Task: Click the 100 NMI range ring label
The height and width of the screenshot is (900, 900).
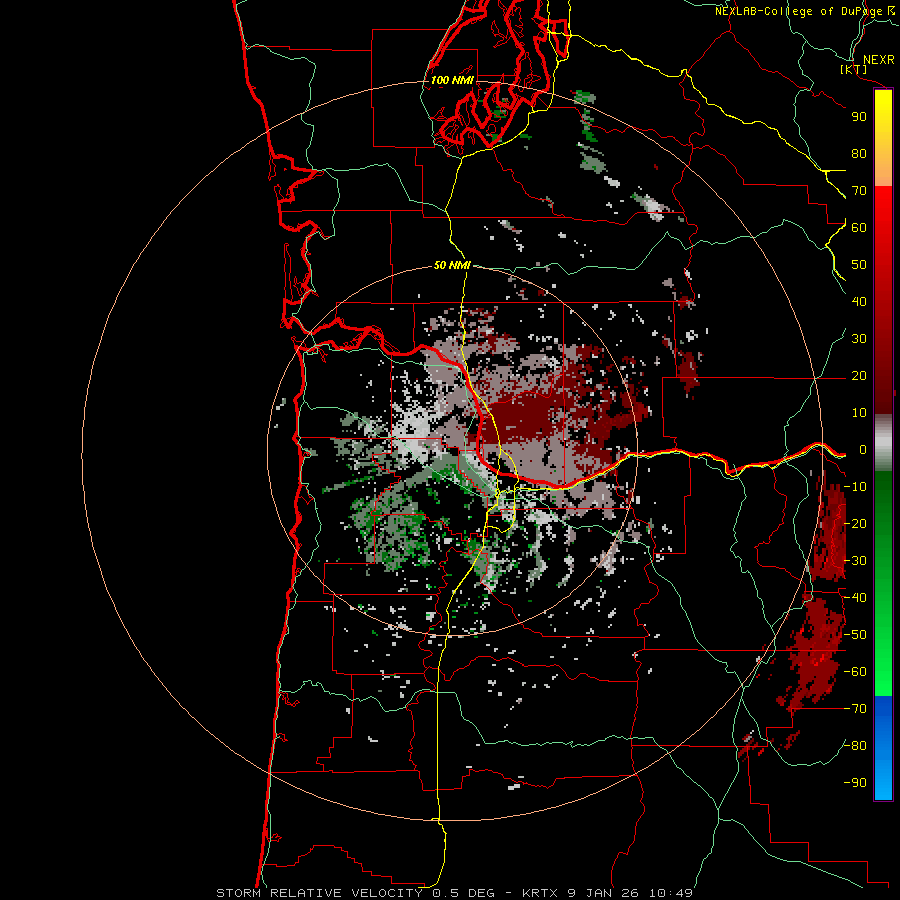Action: (452, 80)
